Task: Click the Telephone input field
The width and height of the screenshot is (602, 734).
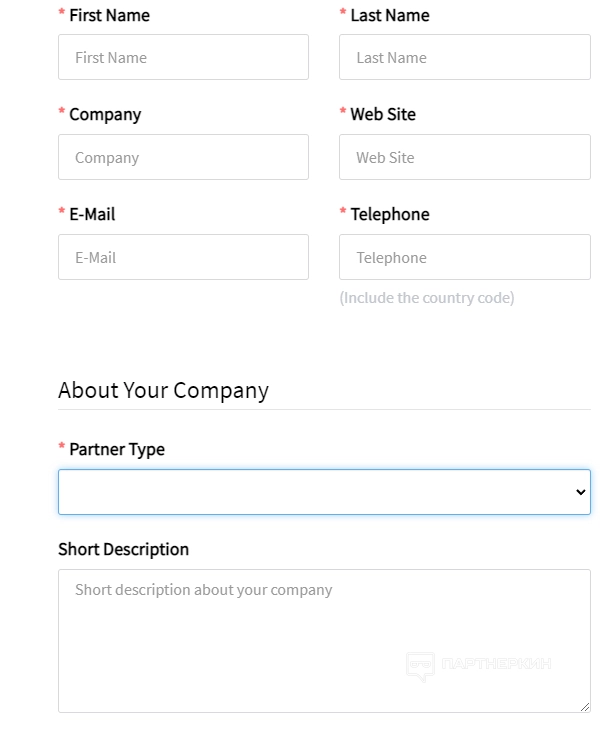Action: click(x=464, y=257)
